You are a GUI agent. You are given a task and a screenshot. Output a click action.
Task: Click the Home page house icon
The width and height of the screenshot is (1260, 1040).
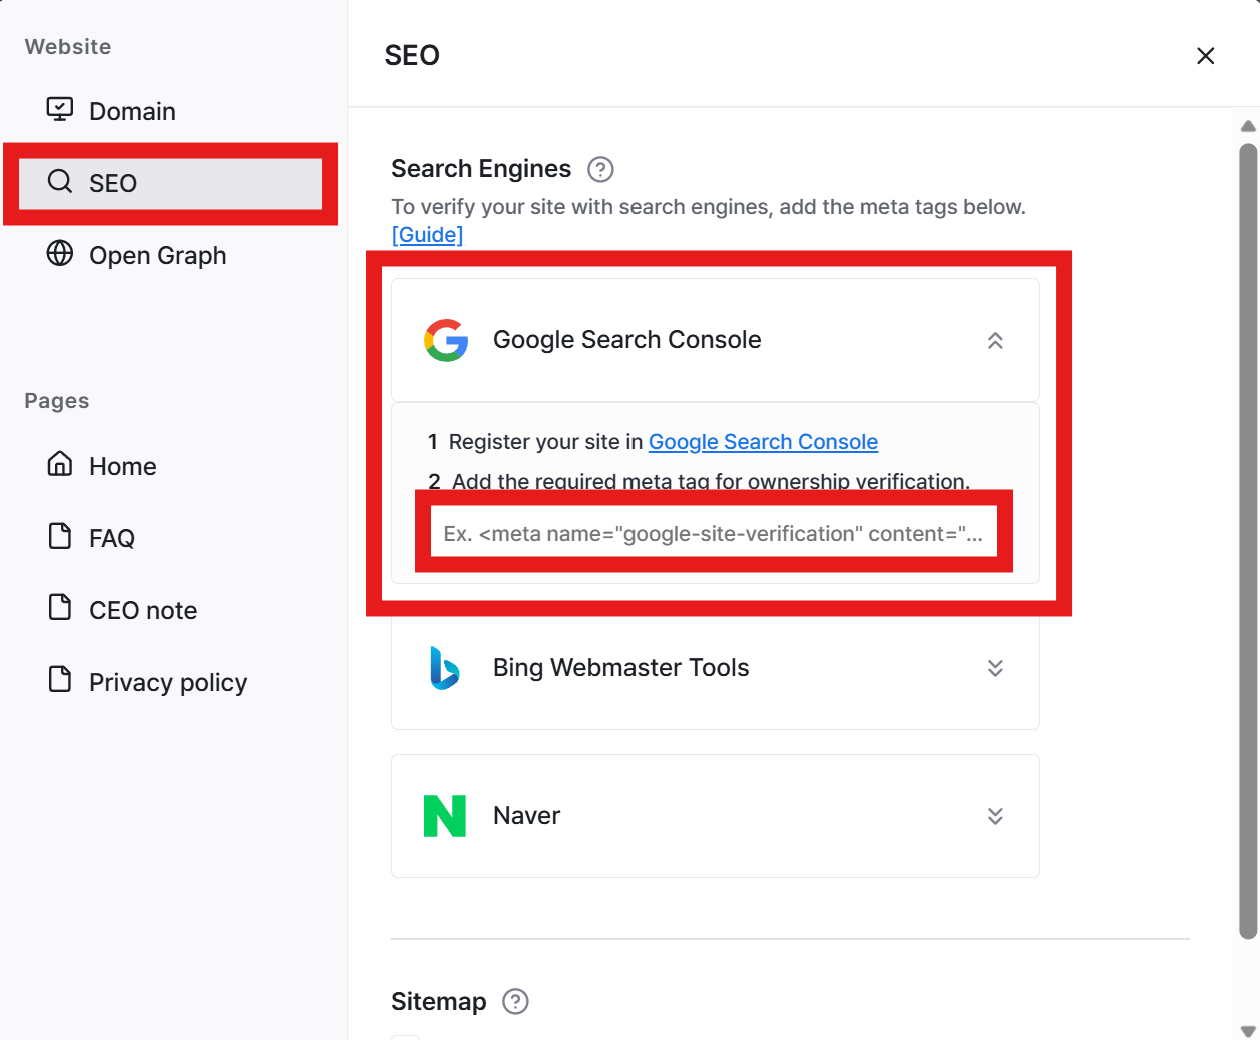click(60, 464)
